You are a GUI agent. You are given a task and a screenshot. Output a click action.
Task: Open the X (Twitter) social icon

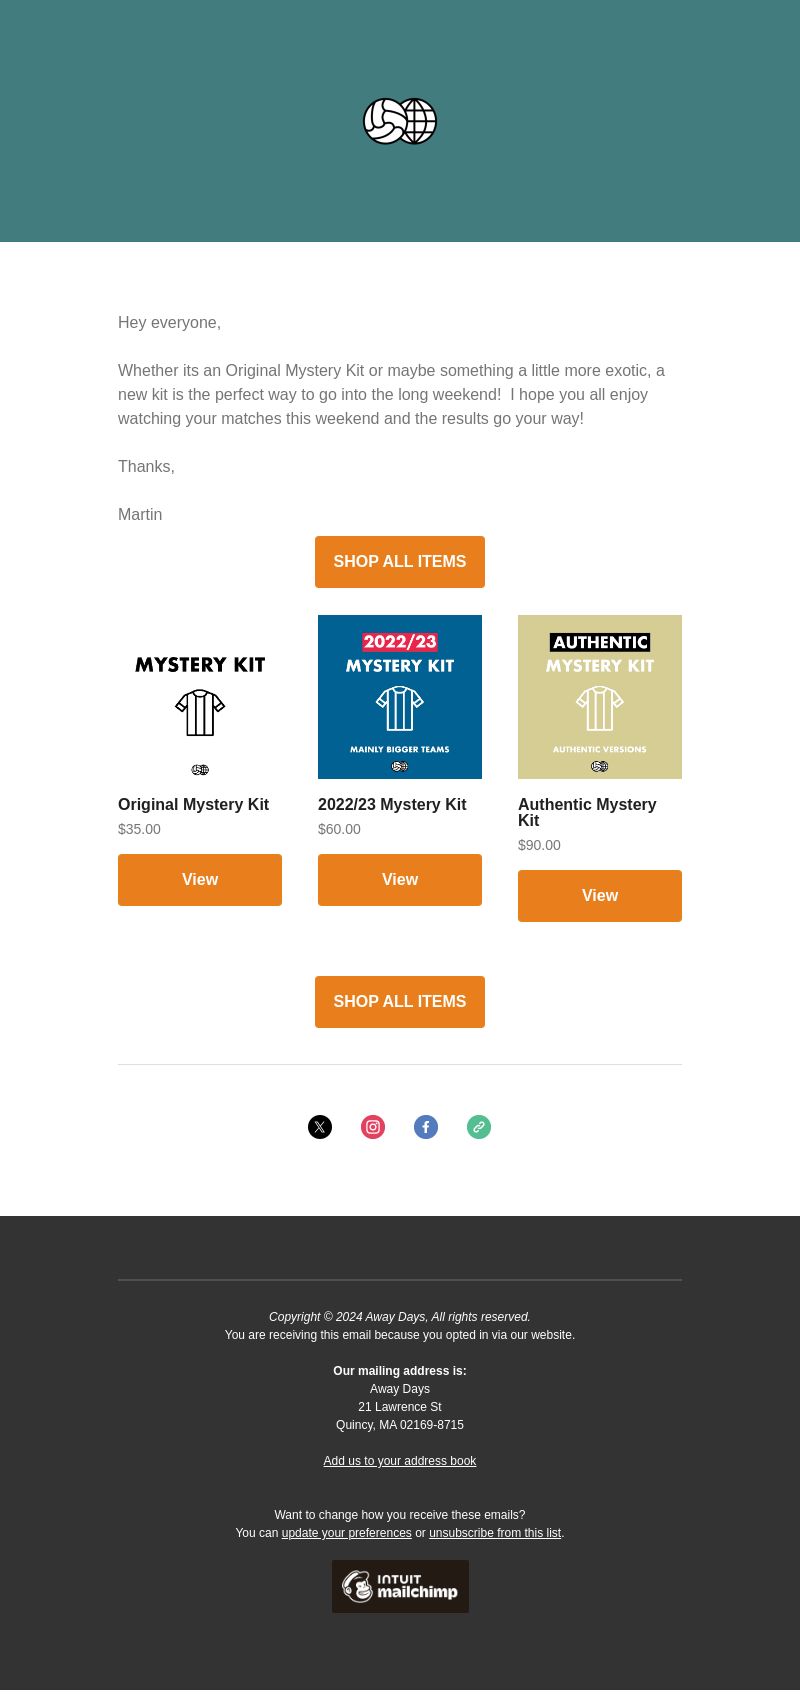(320, 1127)
